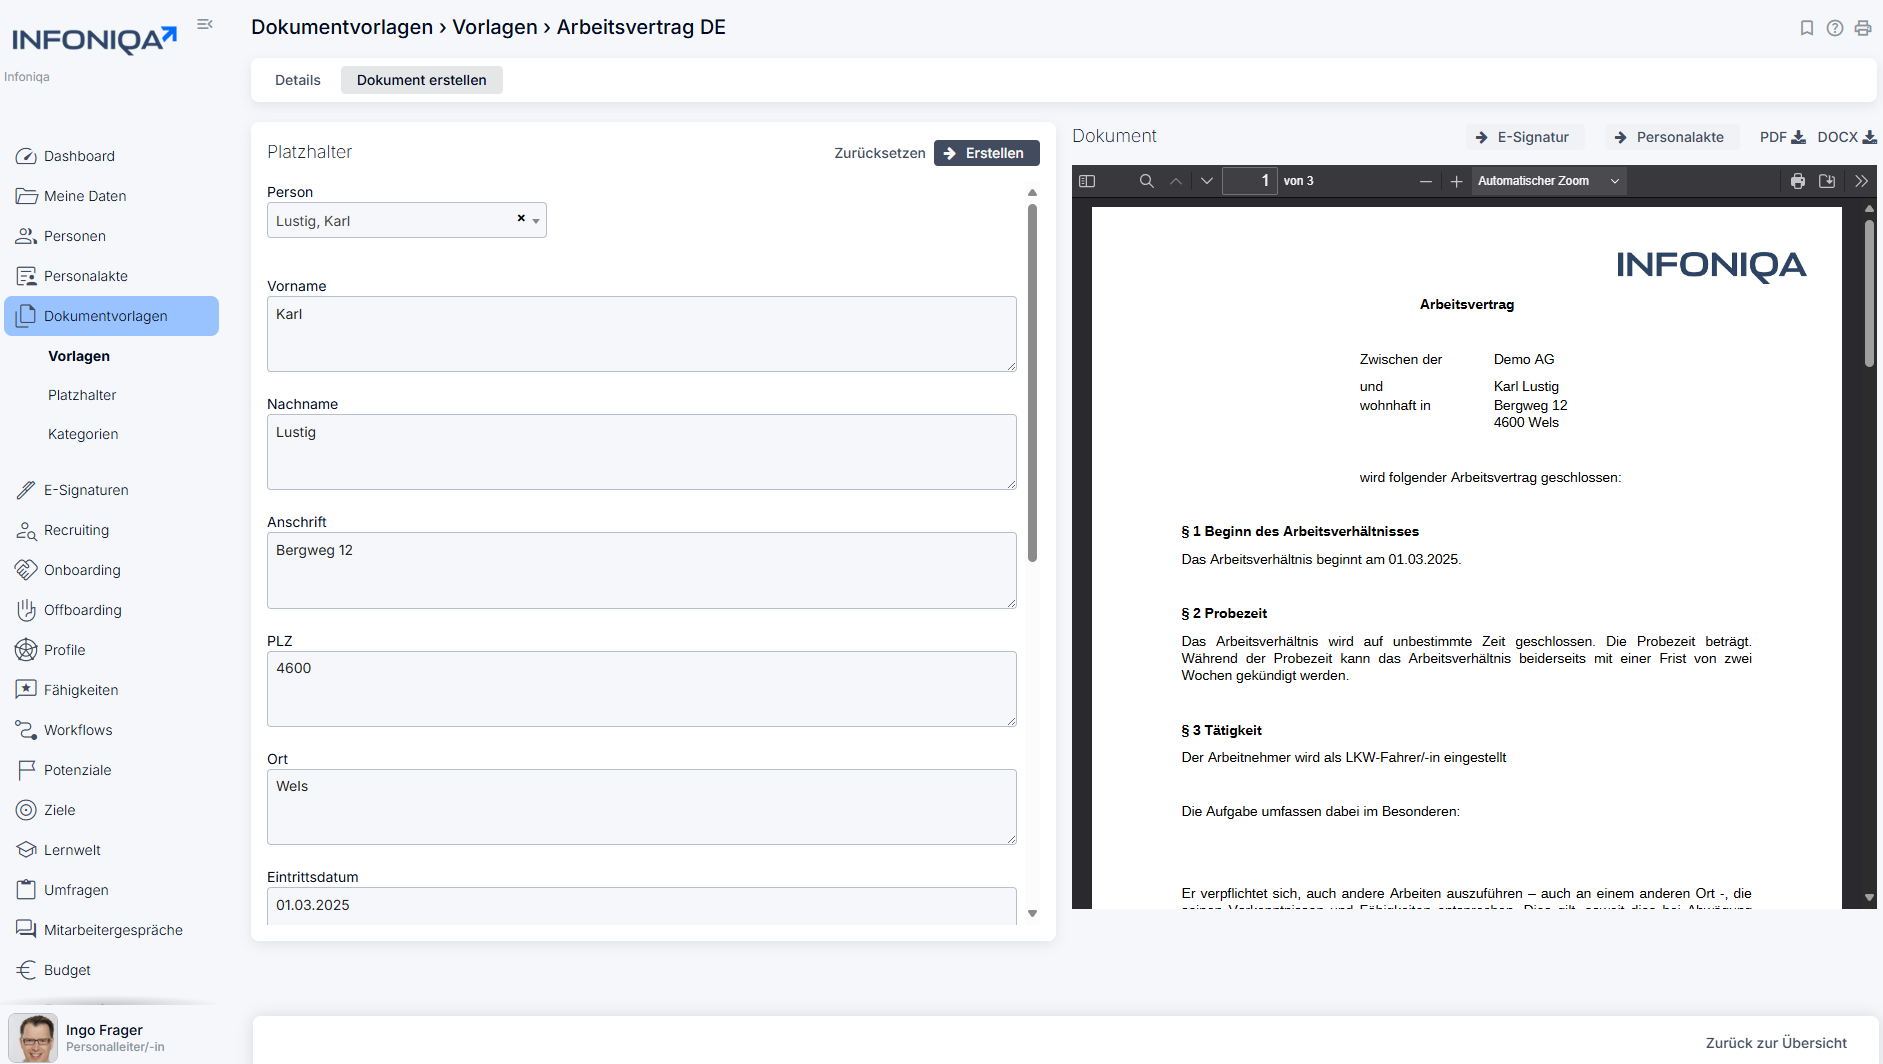The image size is (1883, 1064).
Task: Click the placeholder form scrollbar down arrow
Action: pyautogui.click(x=1032, y=913)
